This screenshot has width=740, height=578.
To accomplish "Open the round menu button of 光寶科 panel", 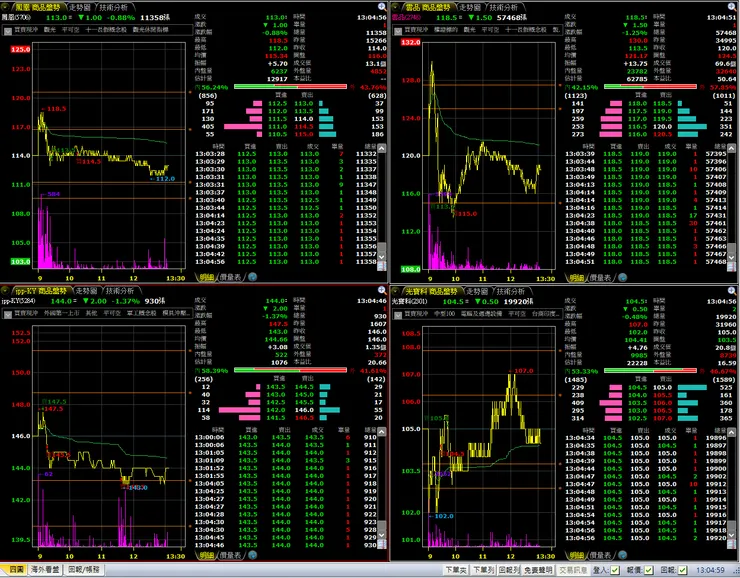I will click(x=395, y=291).
